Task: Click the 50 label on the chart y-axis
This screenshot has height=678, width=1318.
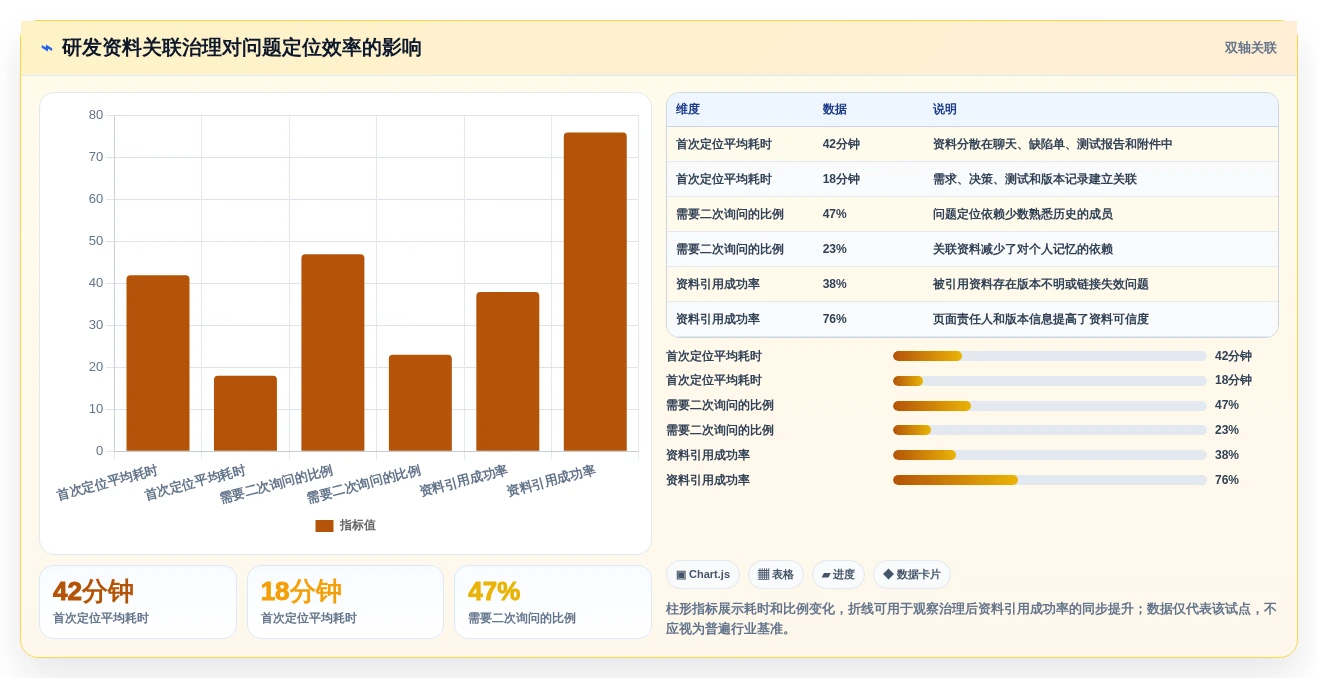Action: [96, 241]
